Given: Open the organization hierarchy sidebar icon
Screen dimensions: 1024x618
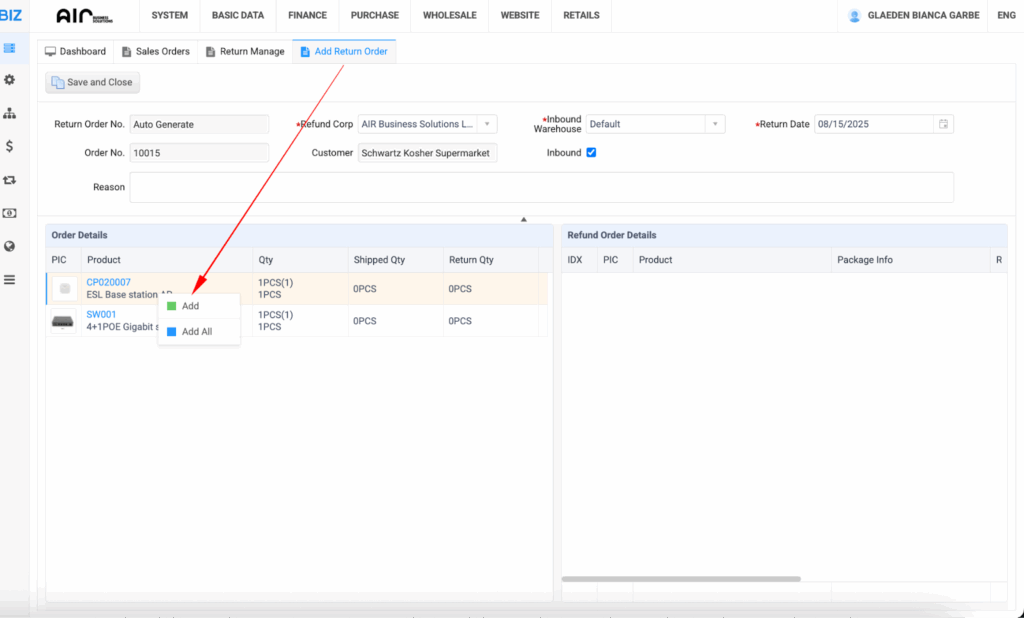Looking at the screenshot, I should pos(10,113).
